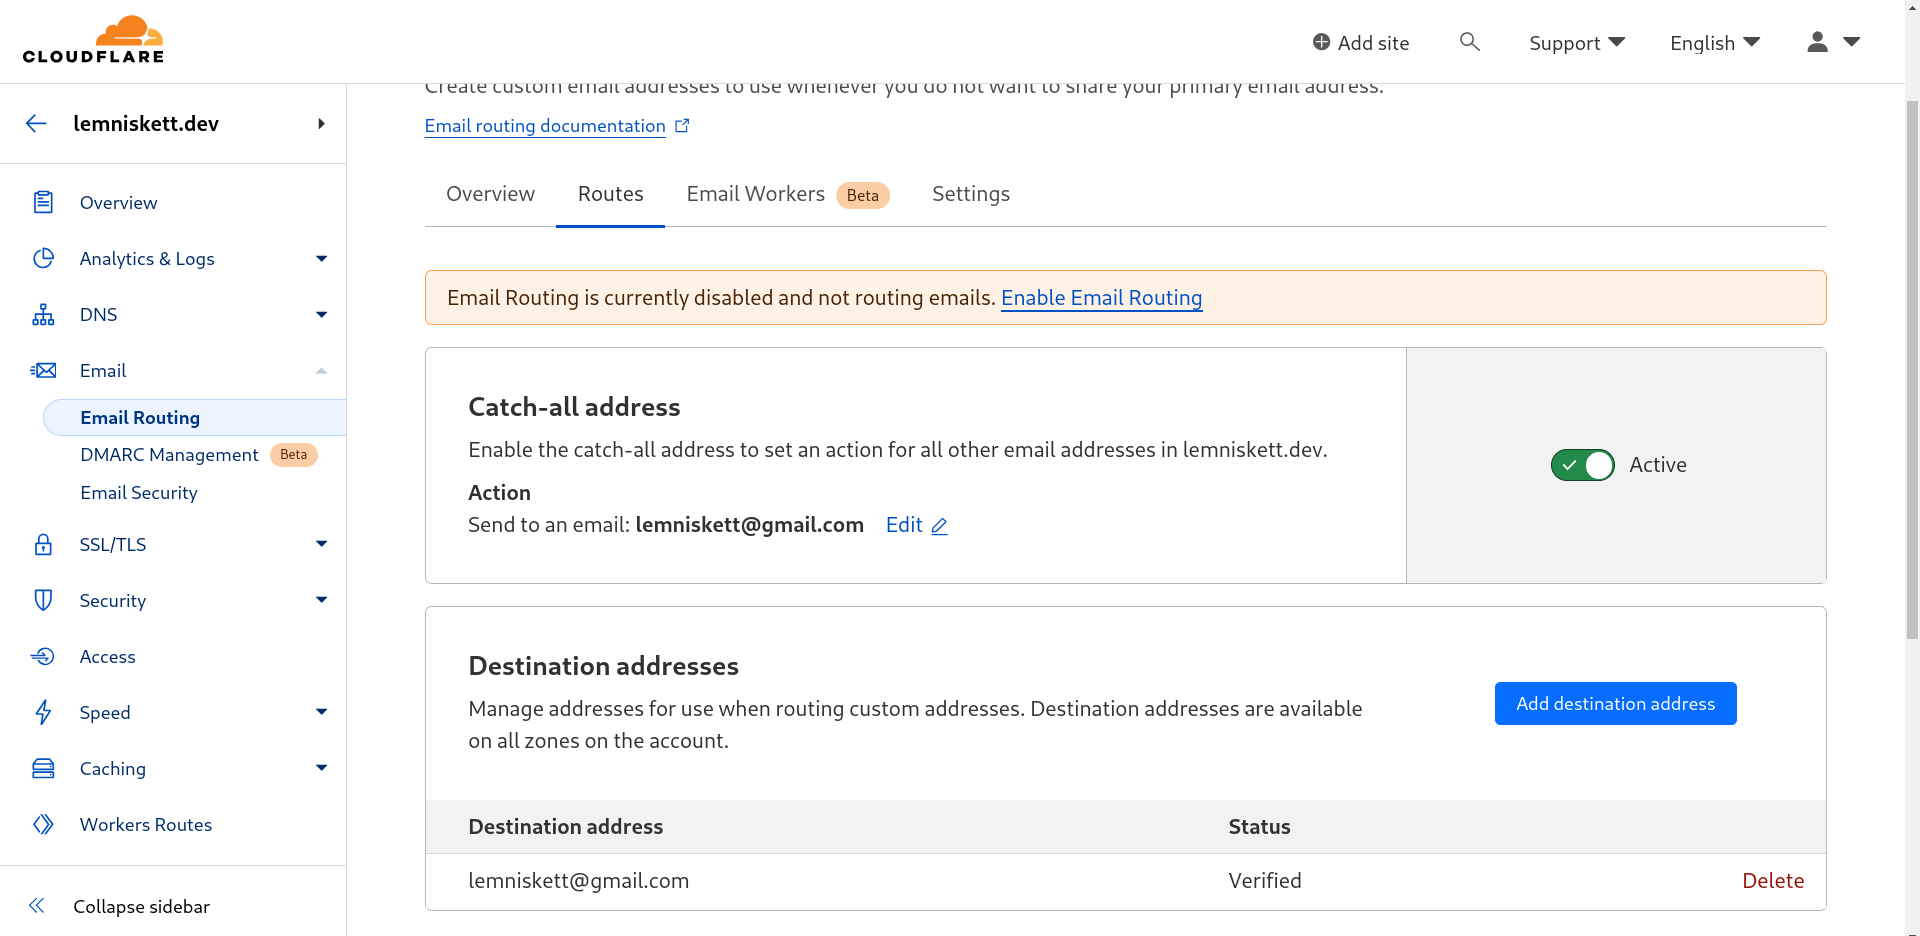Open the Email Workers tab
This screenshot has width=1920, height=936.
pyautogui.click(x=787, y=194)
